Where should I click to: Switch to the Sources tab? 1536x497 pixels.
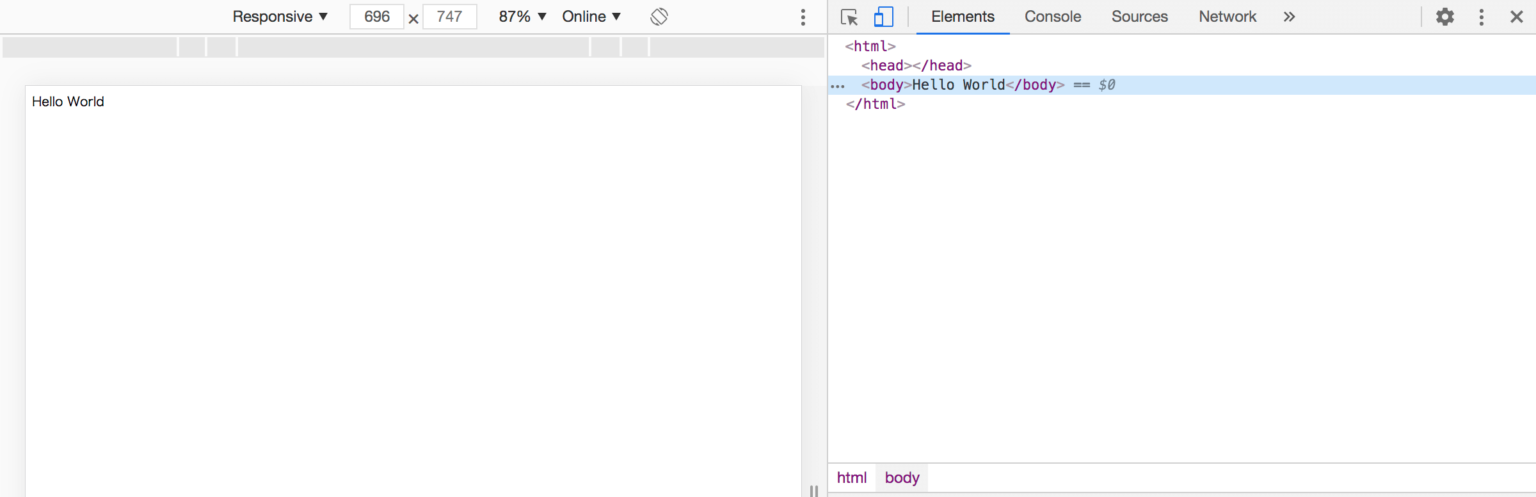tap(1139, 17)
